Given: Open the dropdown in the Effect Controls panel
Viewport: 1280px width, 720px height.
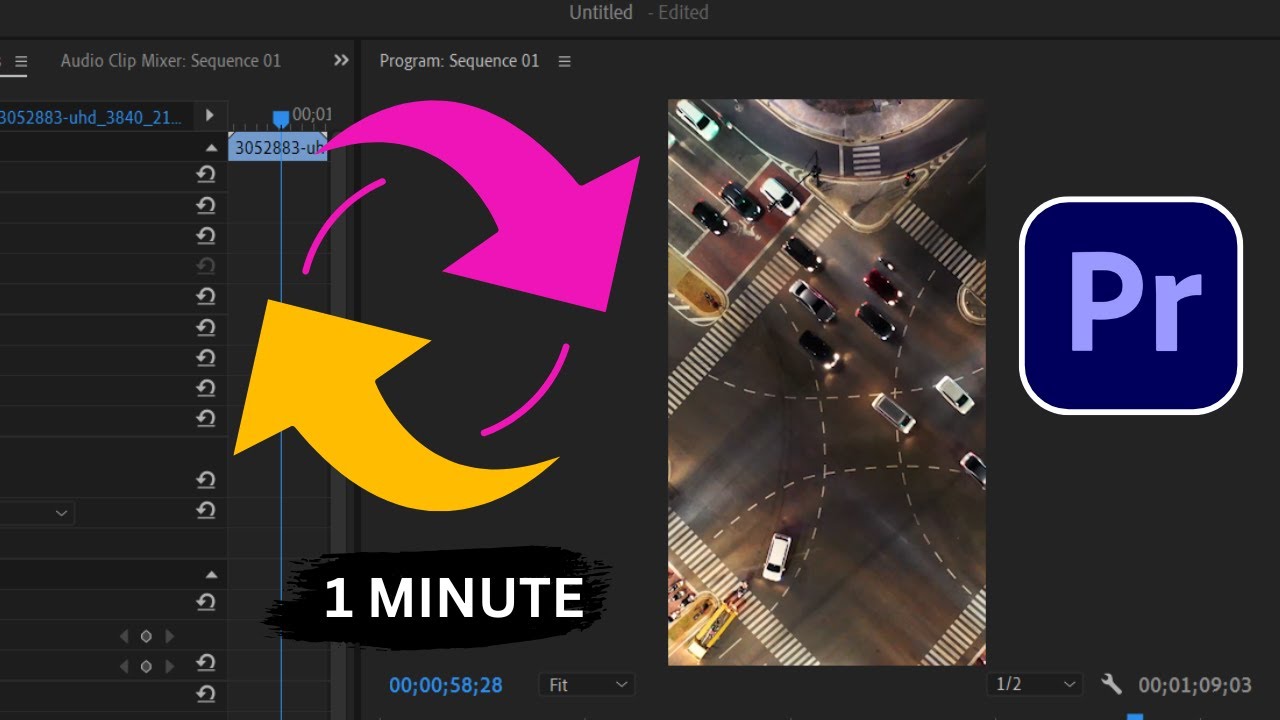Looking at the screenshot, I should tap(37, 513).
